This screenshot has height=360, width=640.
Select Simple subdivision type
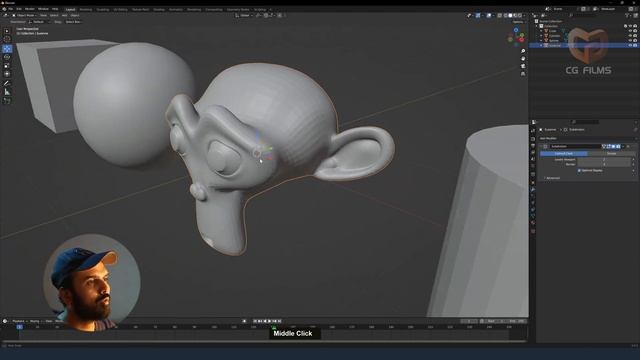point(611,153)
